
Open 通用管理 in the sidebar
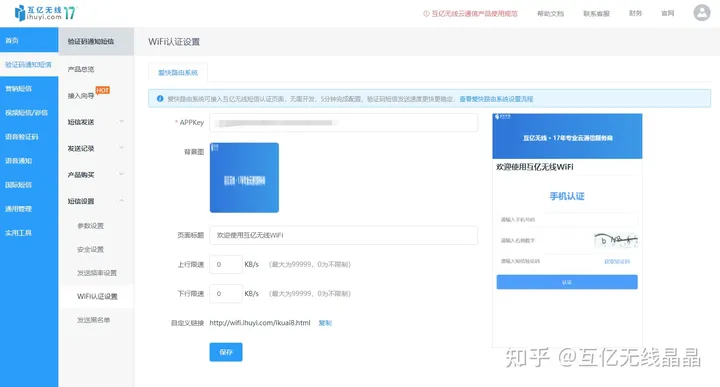click(x=29, y=209)
